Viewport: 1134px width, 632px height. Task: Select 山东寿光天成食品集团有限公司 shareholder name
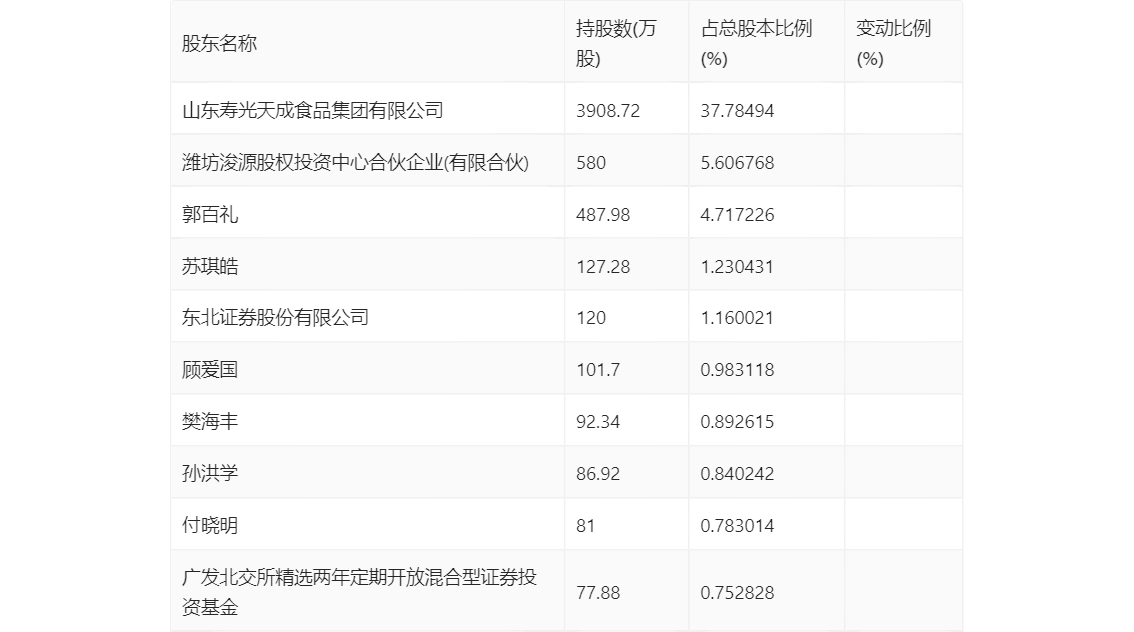point(312,110)
